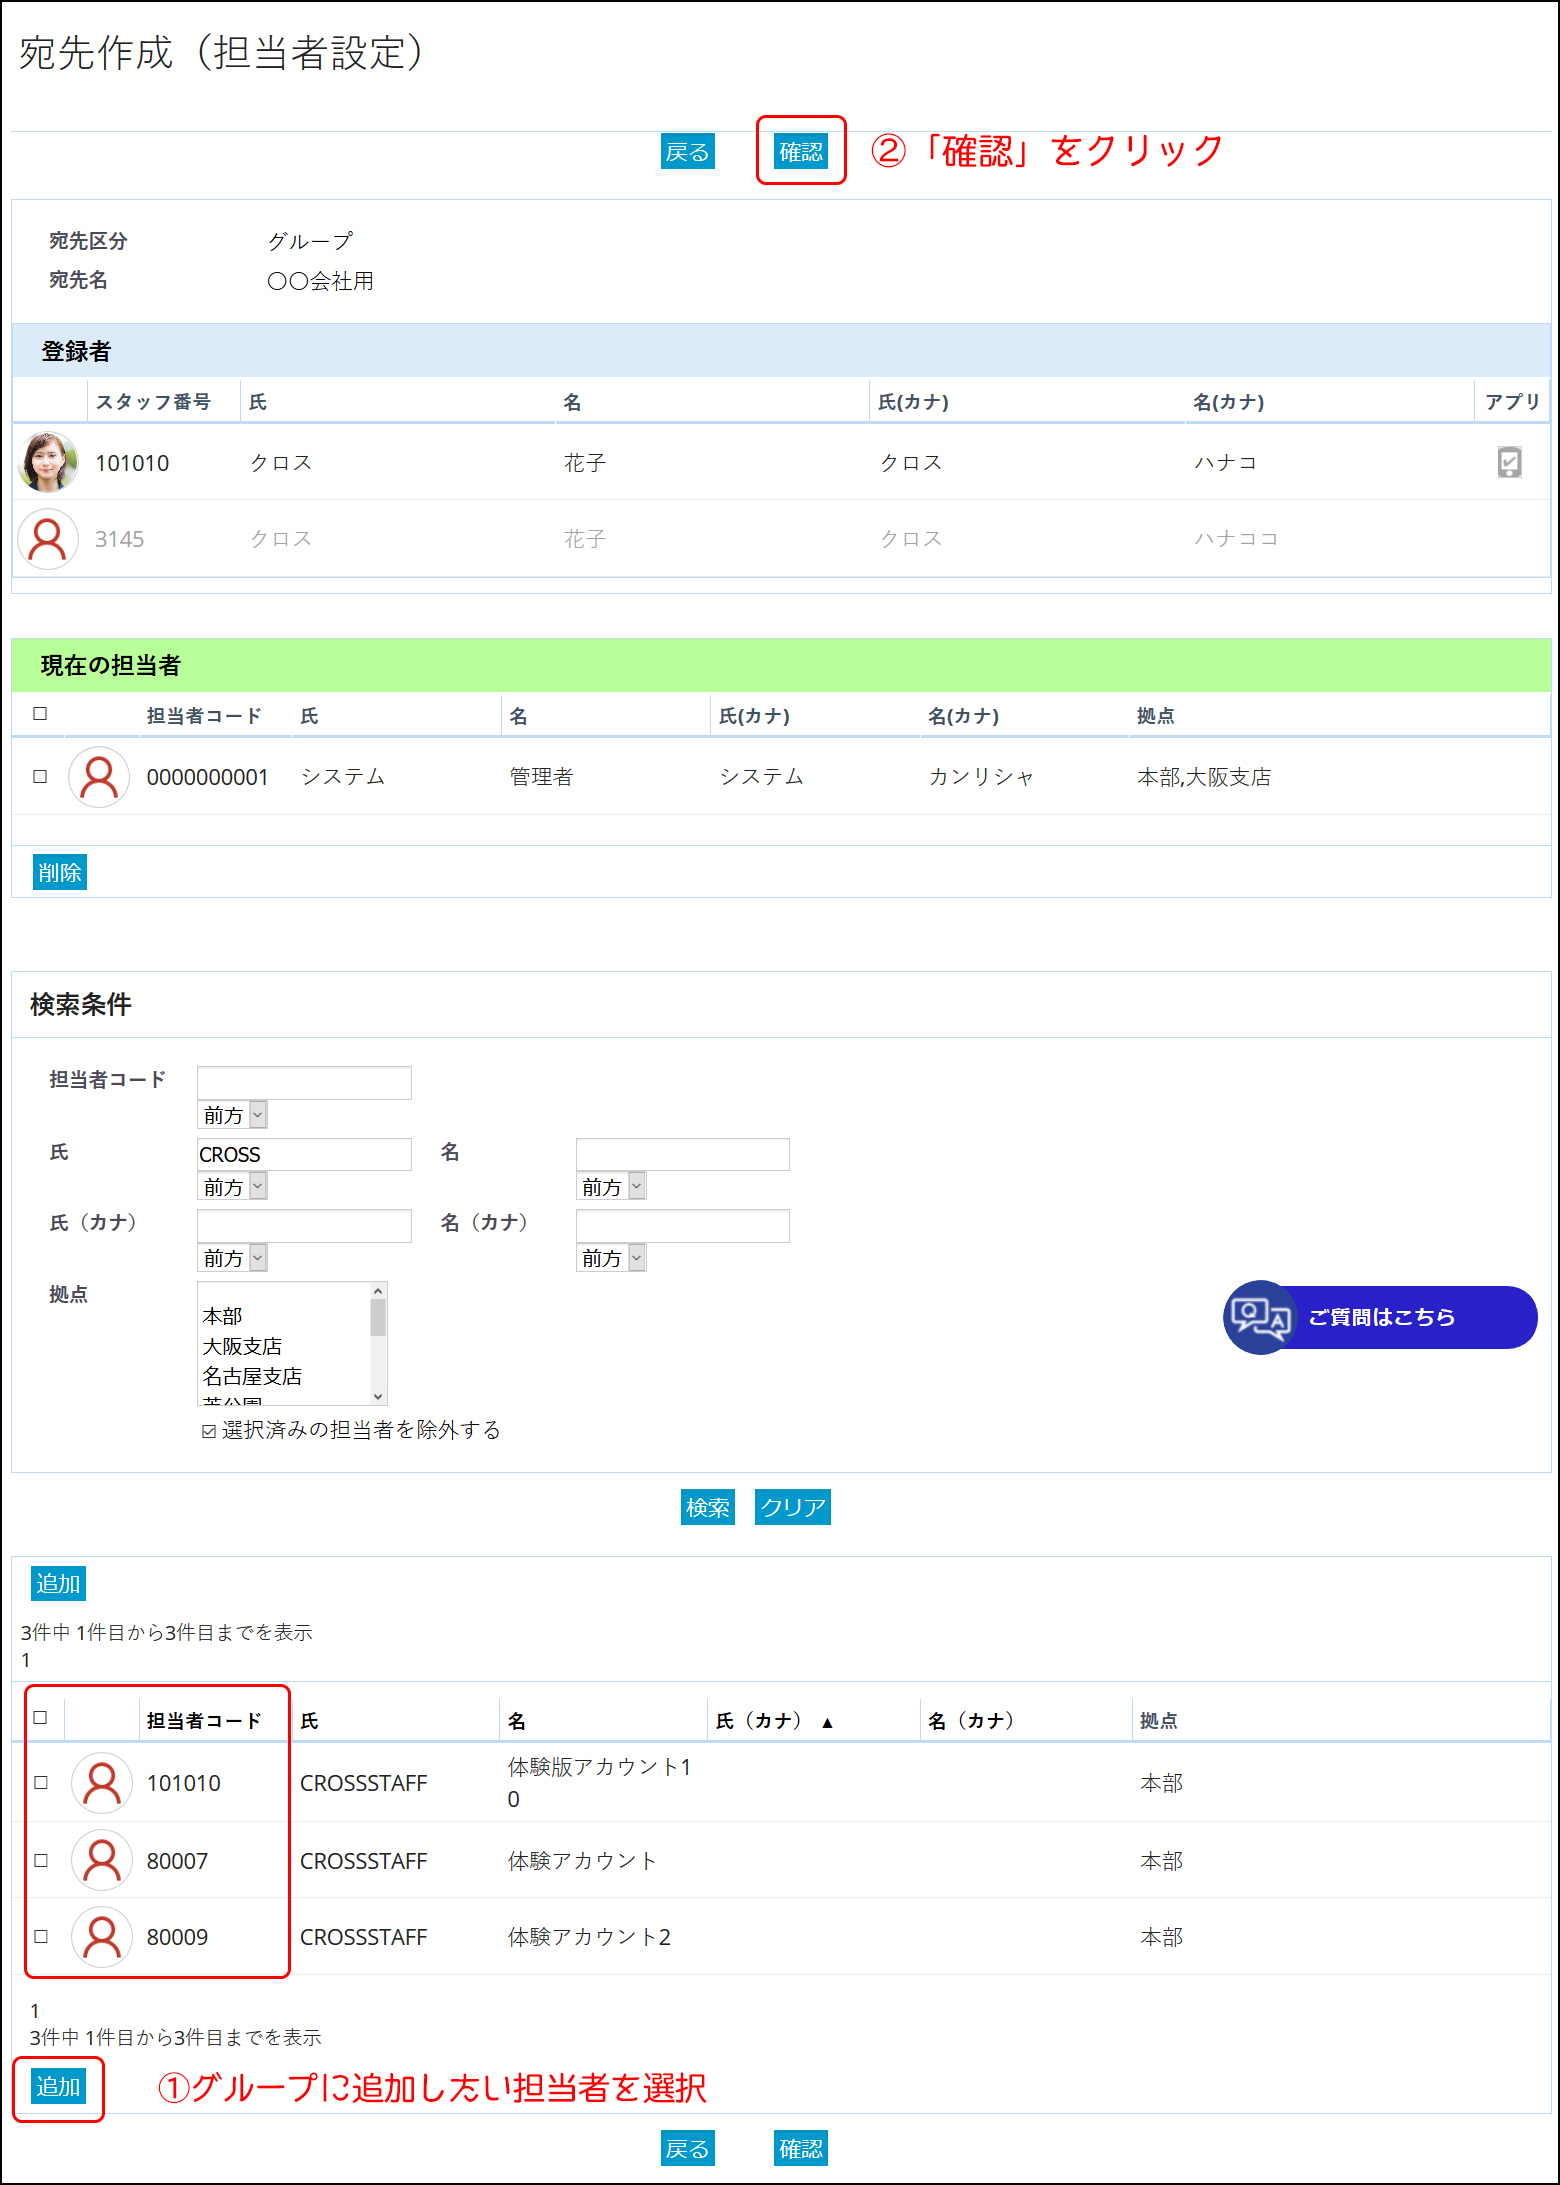Check the box for 担当者 80007
1560x2185 pixels.
(41, 1860)
